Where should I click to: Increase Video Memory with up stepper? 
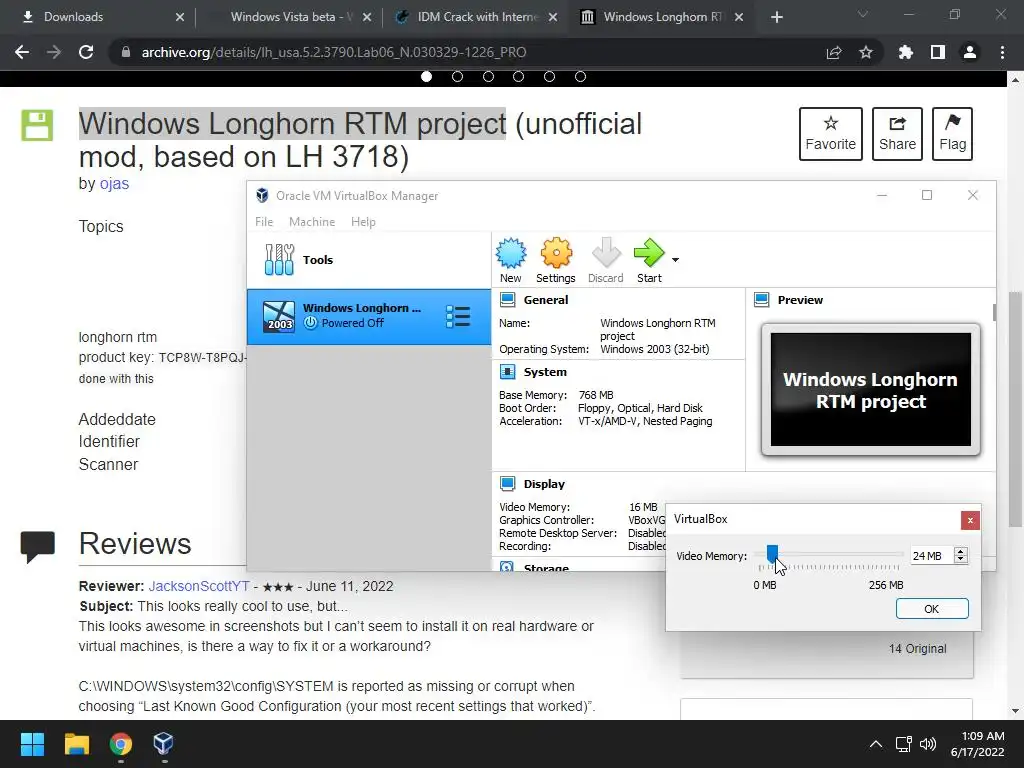pyautogui.click(x=960, y=551)
